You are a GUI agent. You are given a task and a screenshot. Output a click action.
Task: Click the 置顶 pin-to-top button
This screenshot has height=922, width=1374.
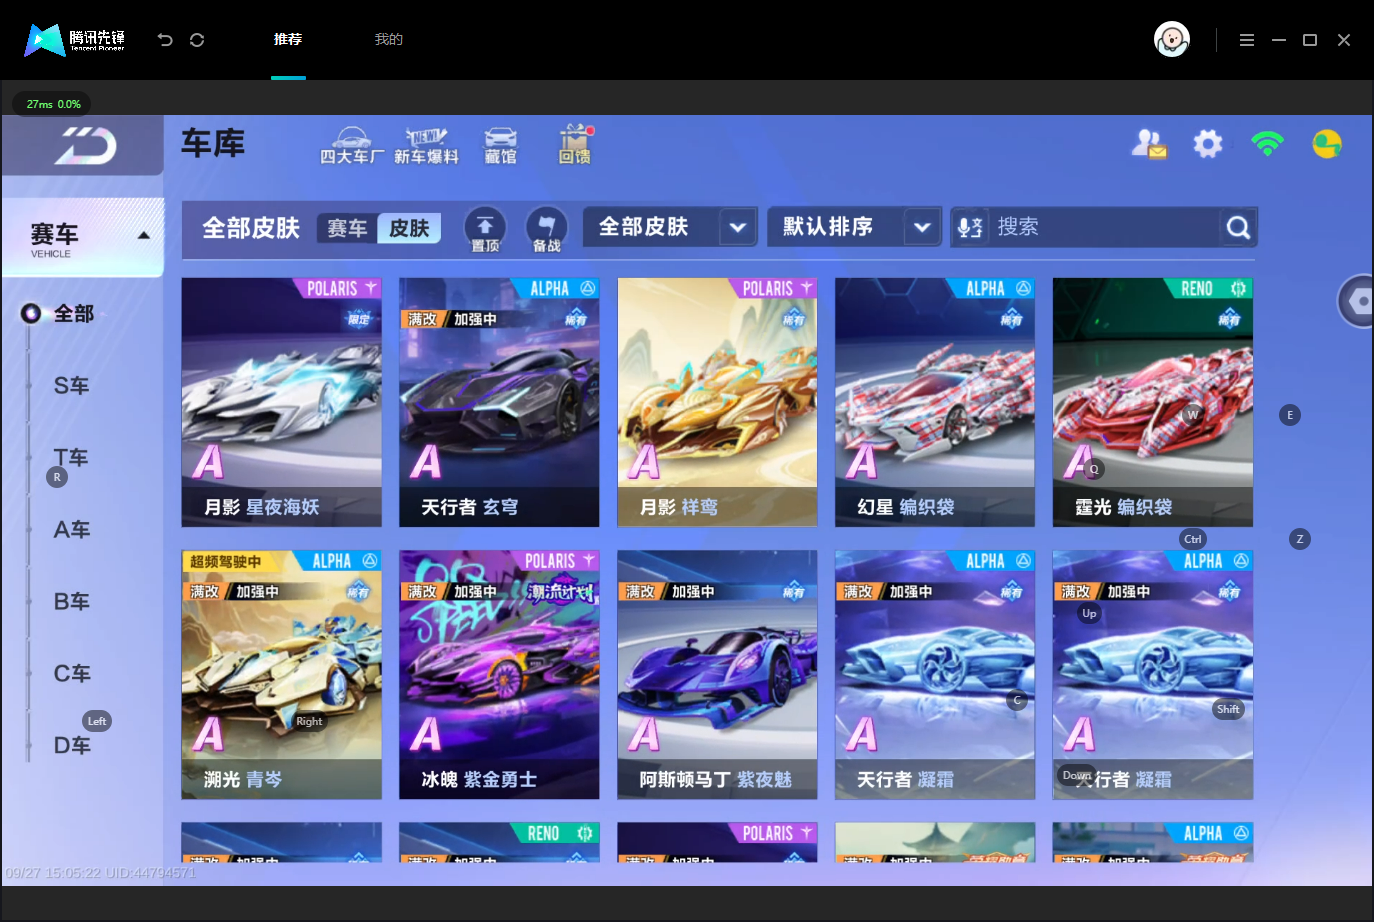pyautogui.click(x=485, y=229)
